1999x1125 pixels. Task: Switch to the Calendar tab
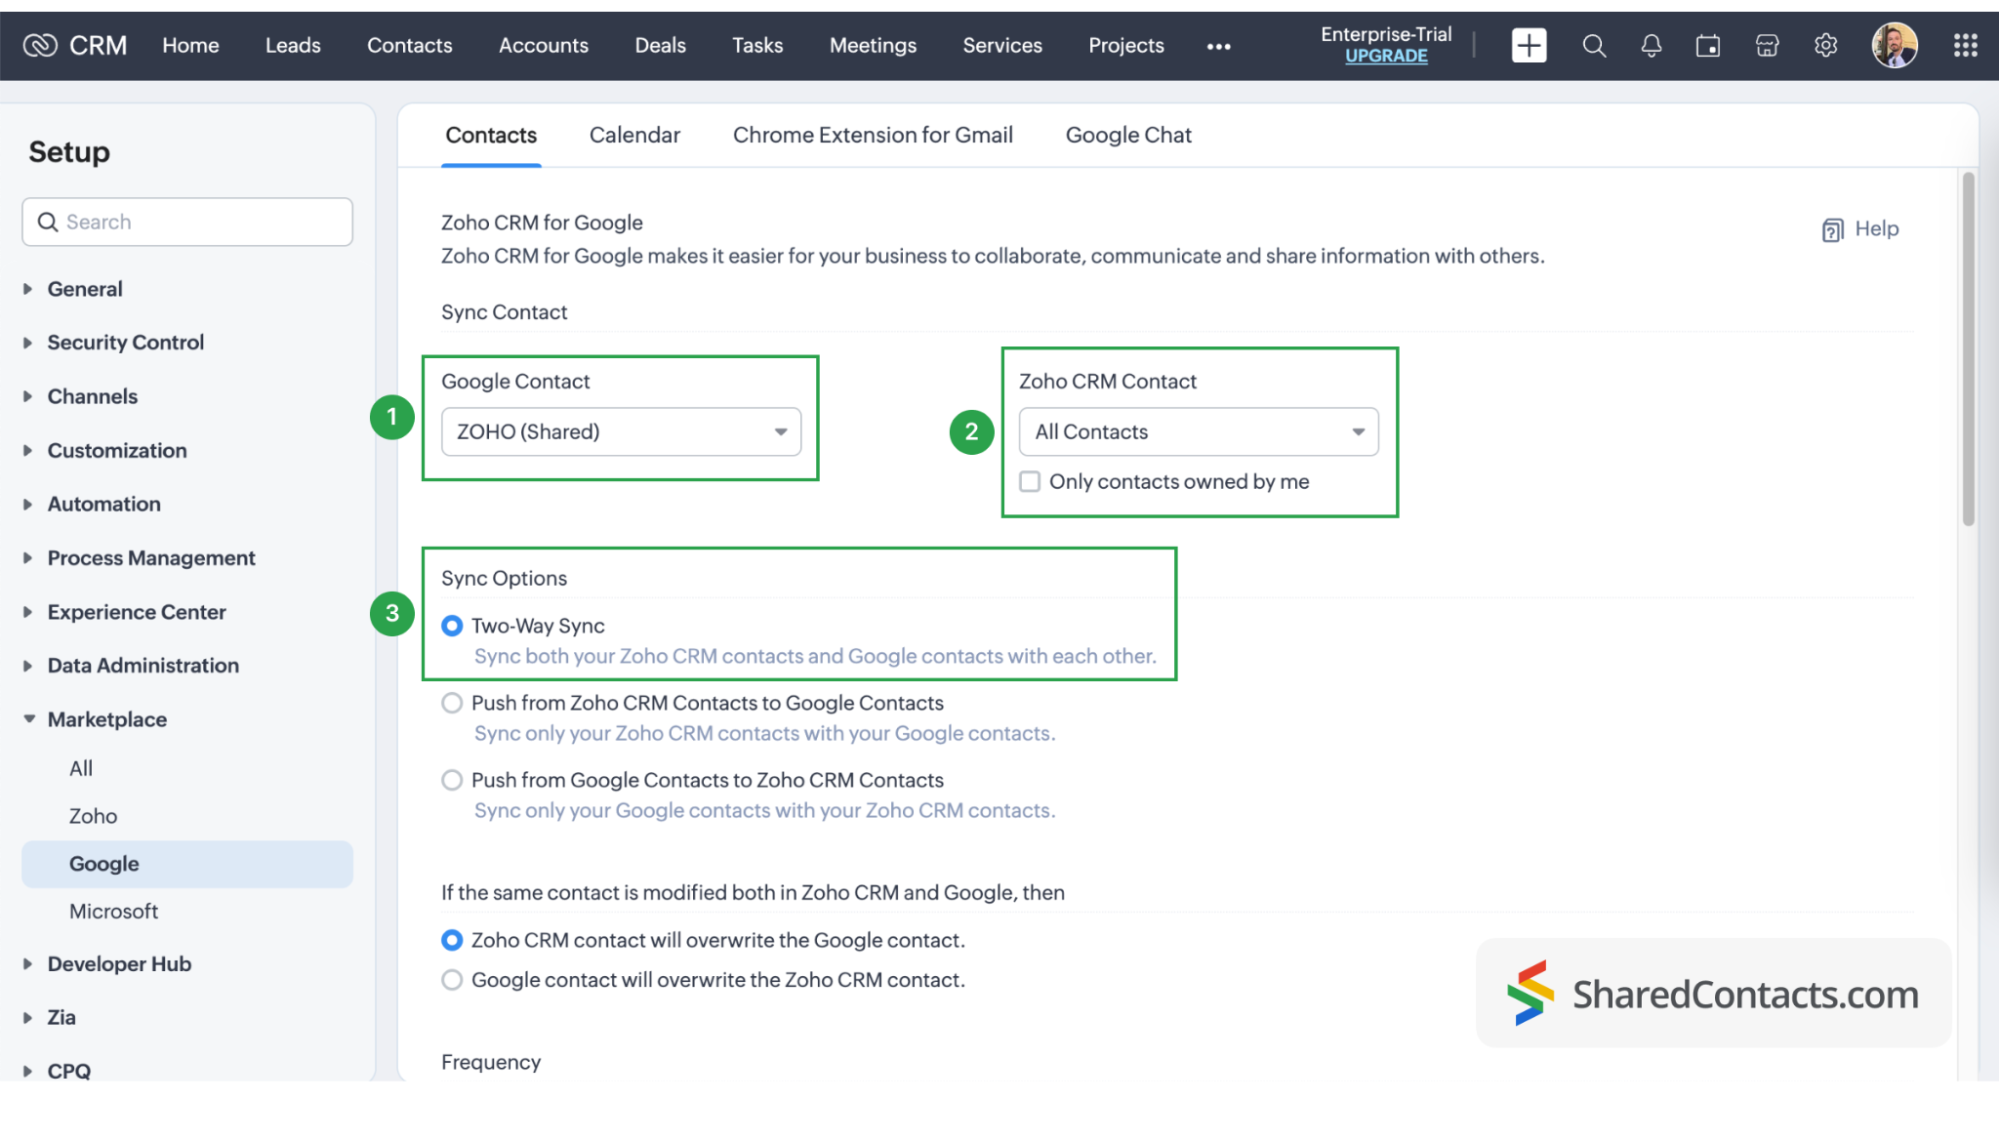634,135
